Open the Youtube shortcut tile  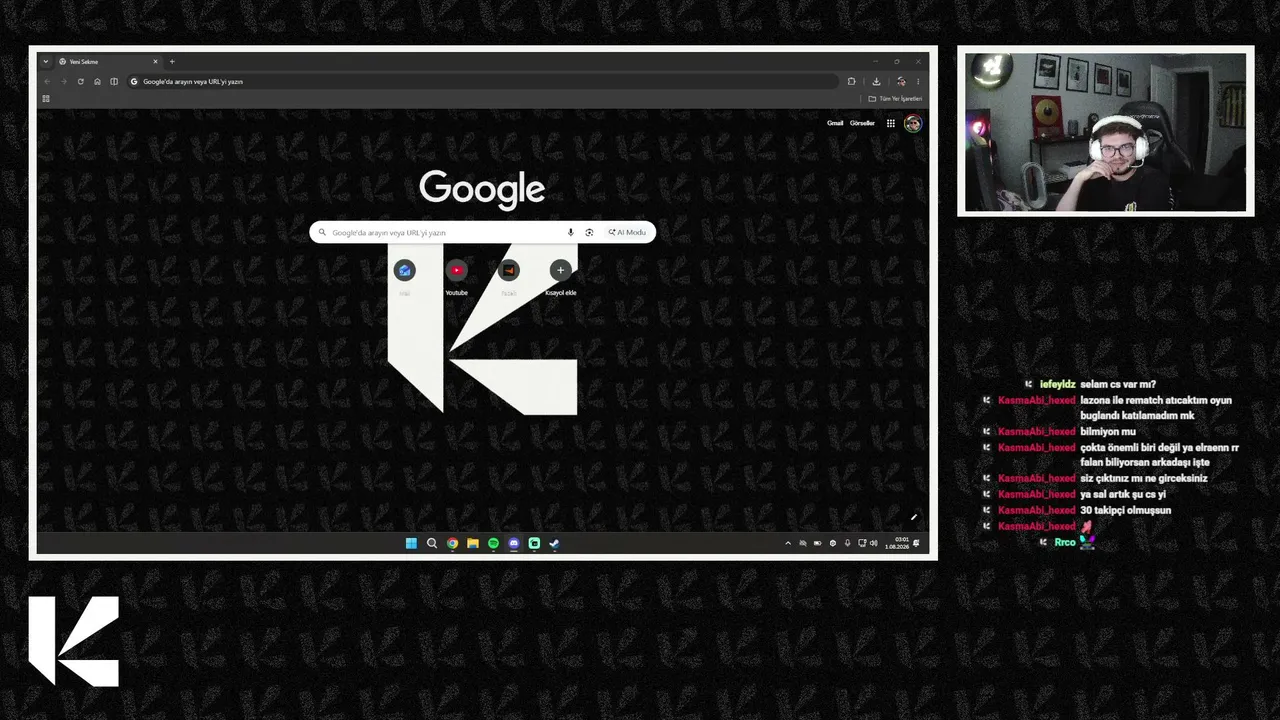[456, 276]
